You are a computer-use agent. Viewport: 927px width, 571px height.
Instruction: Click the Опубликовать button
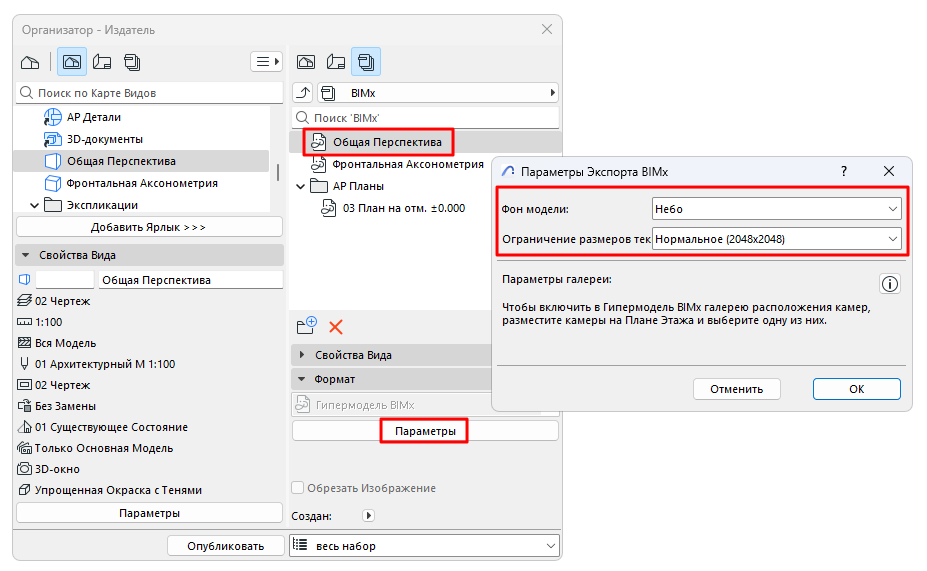tap(225, 546)
